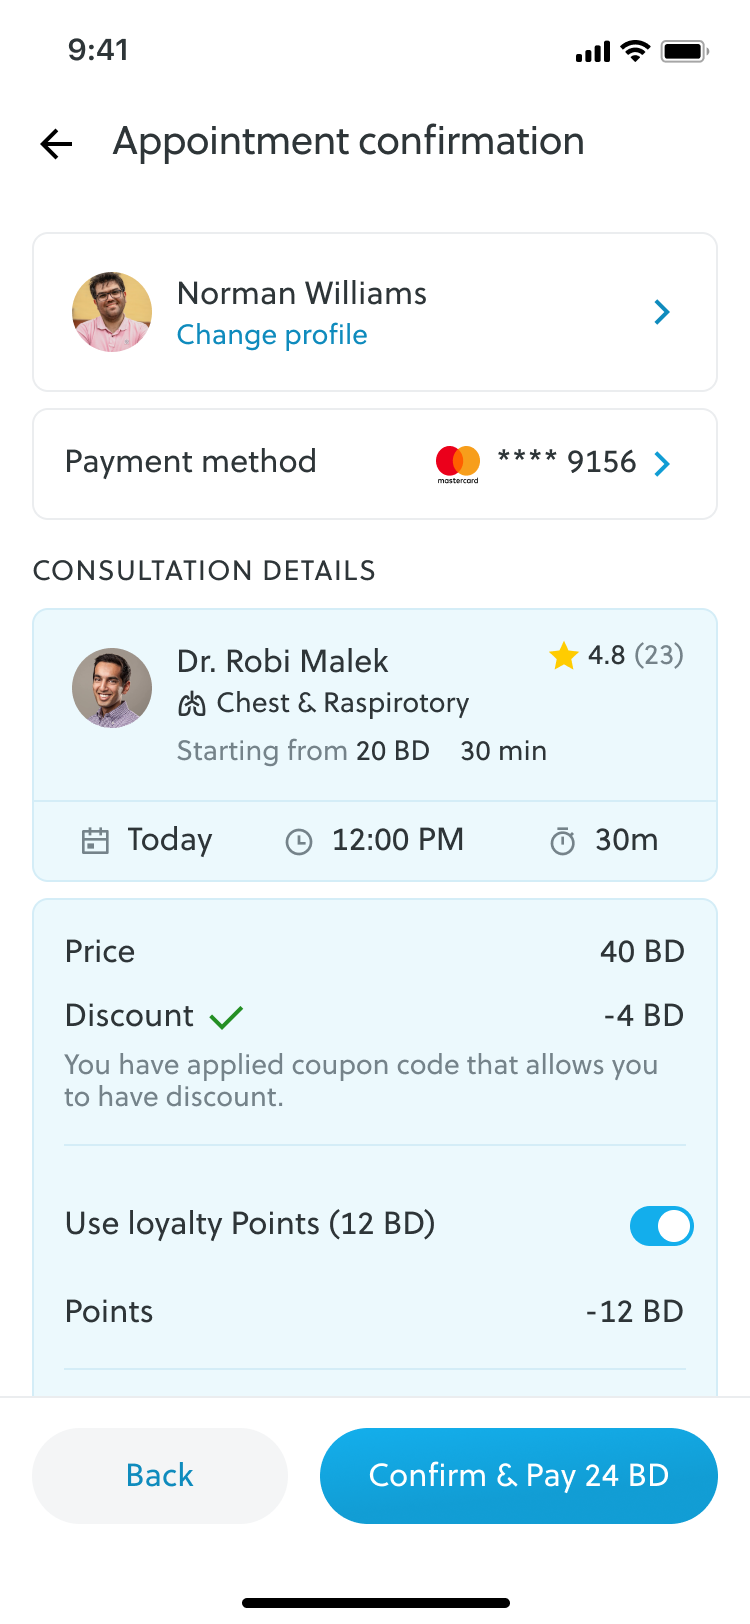Select the yellow star rating icon
This screenshot has height=1624, width=750.
point(563,657)
